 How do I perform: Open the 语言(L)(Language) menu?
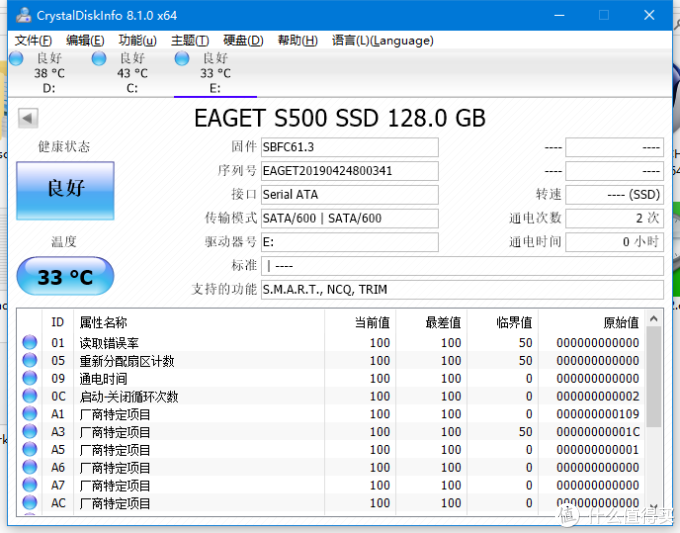point(382,41)
